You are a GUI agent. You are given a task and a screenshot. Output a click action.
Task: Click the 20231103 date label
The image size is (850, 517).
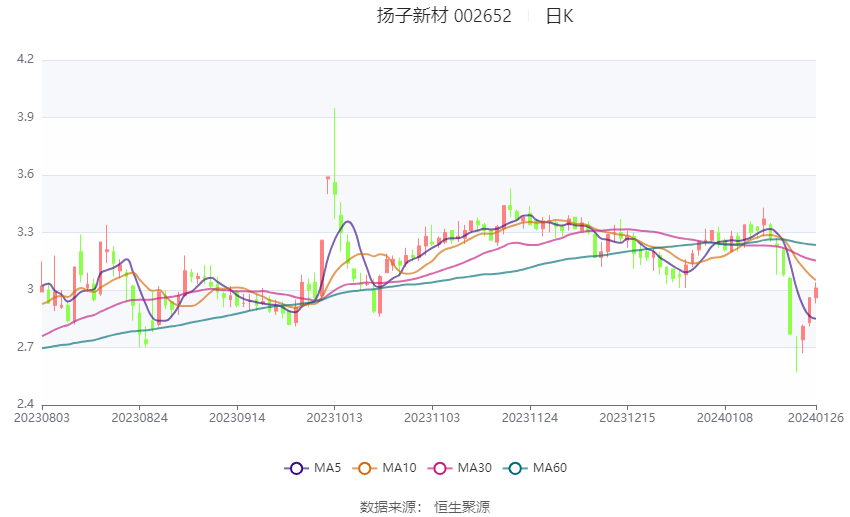tap(432, 418)
